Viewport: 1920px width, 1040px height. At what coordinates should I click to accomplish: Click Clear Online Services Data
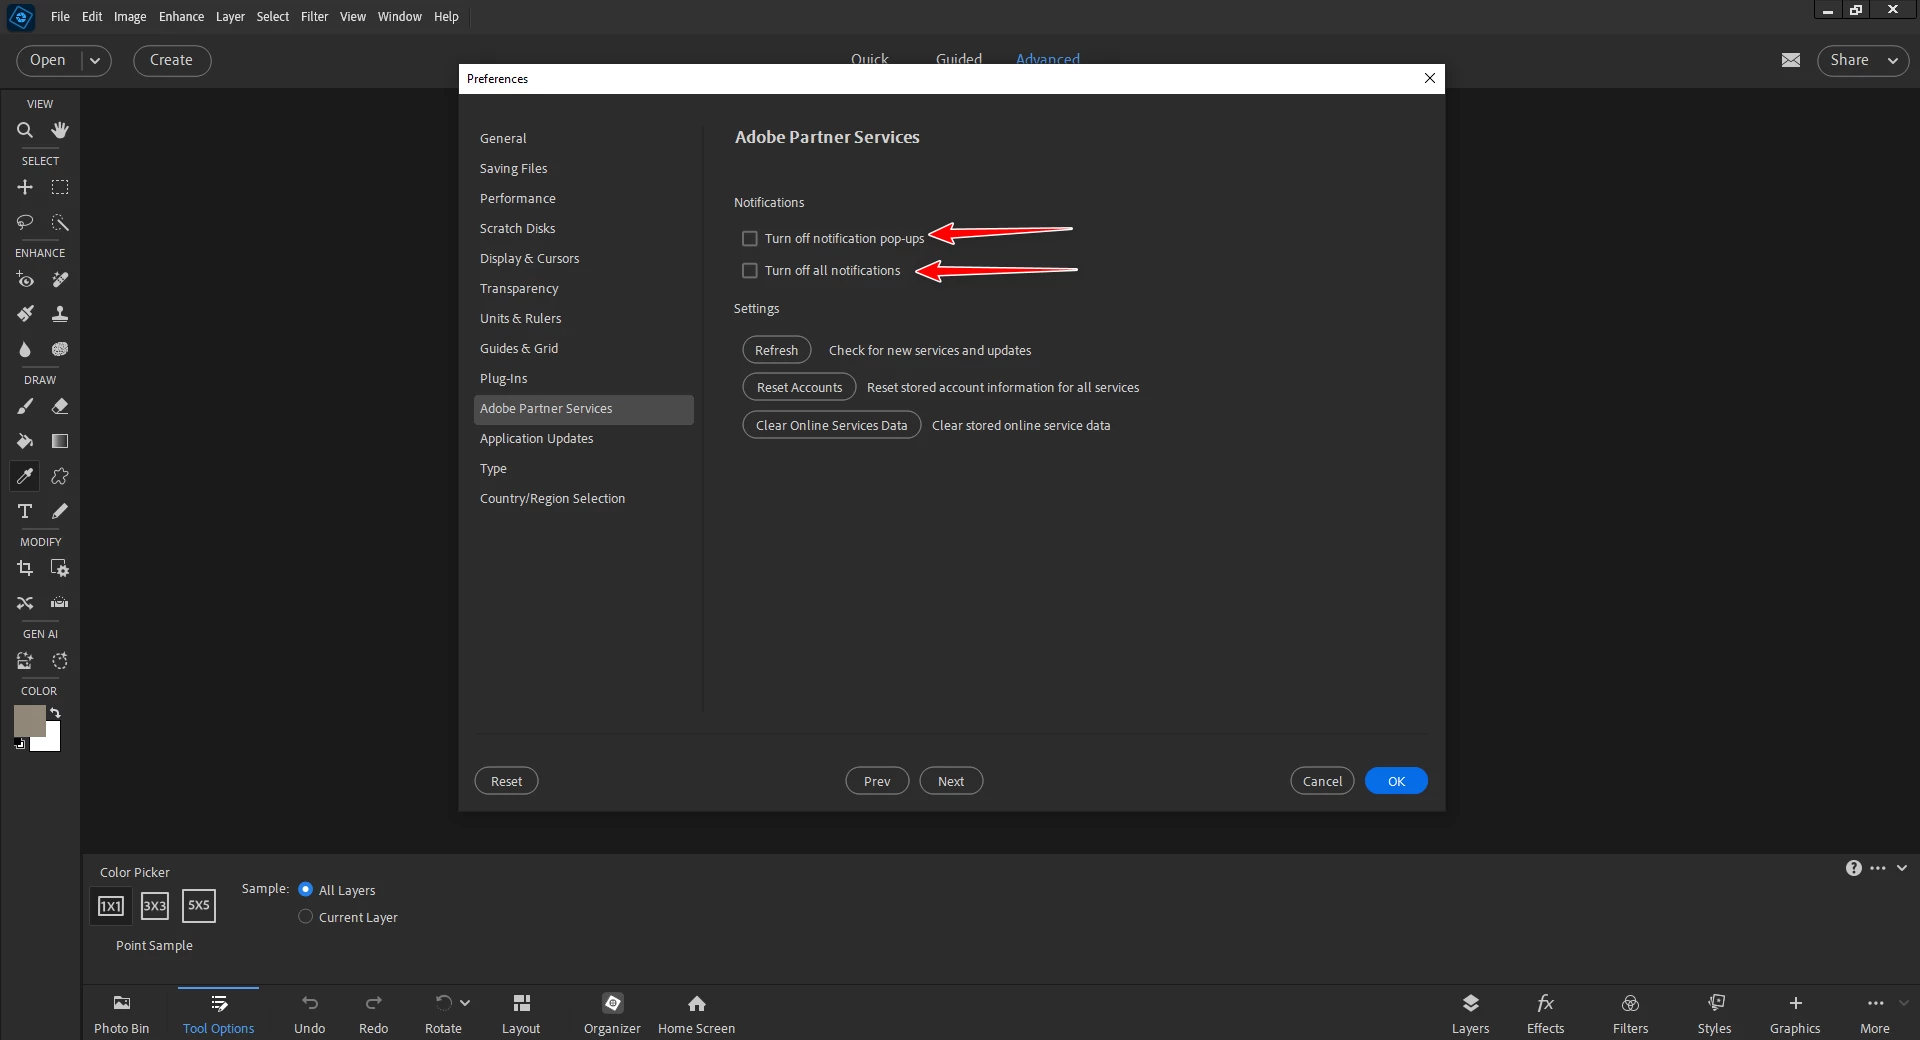tap(831, 425)
